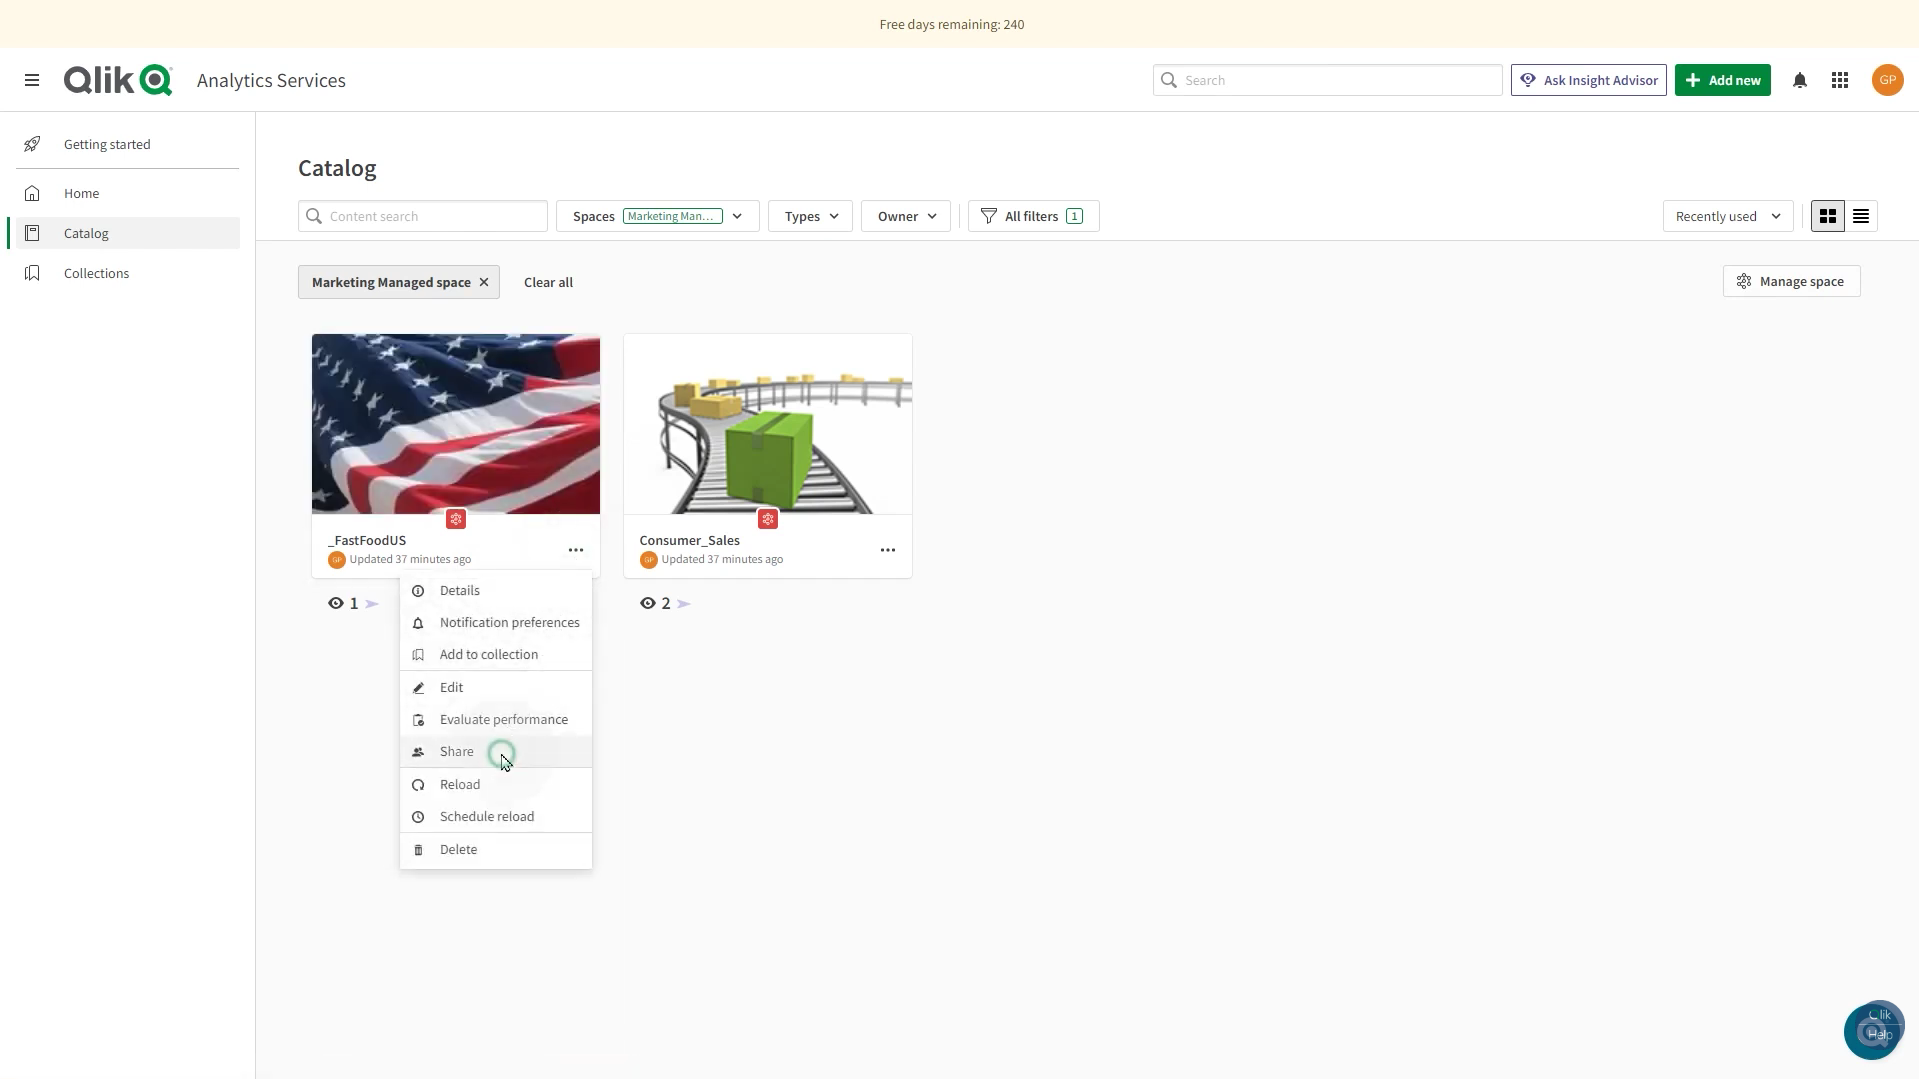Click the _FastFoodUS app title

[367, 540]
